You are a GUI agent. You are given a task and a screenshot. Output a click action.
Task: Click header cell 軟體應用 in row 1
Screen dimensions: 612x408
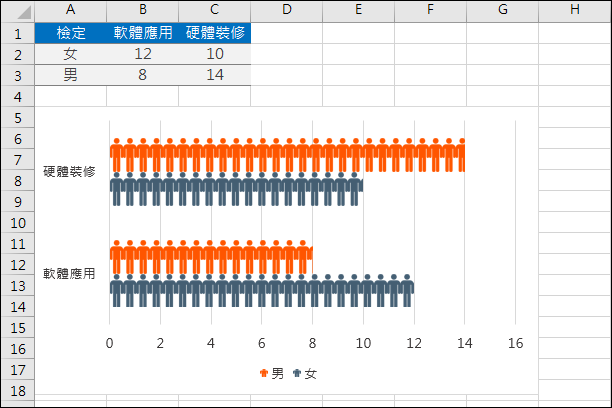click(142, 33)
